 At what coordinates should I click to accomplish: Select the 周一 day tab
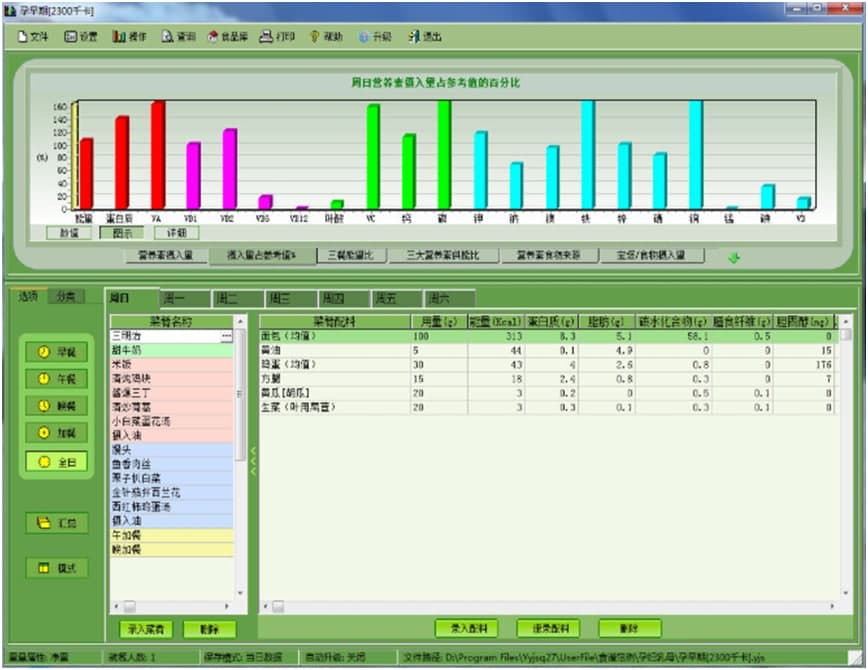point(185,299)
